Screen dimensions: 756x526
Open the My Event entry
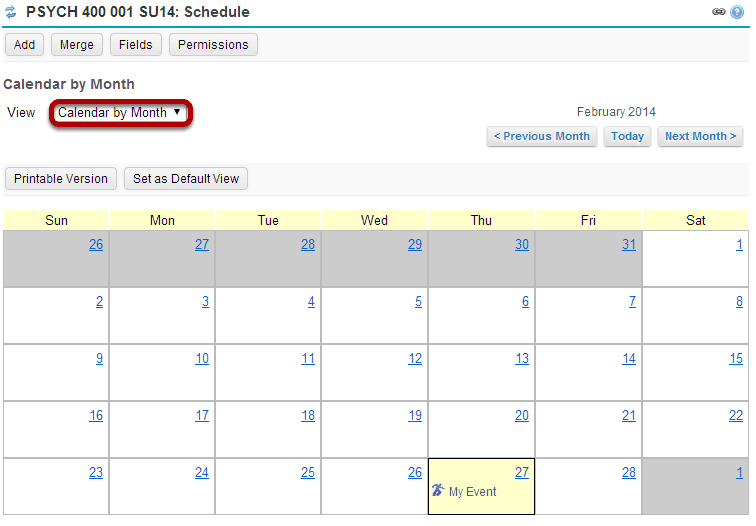pos(472,492)
